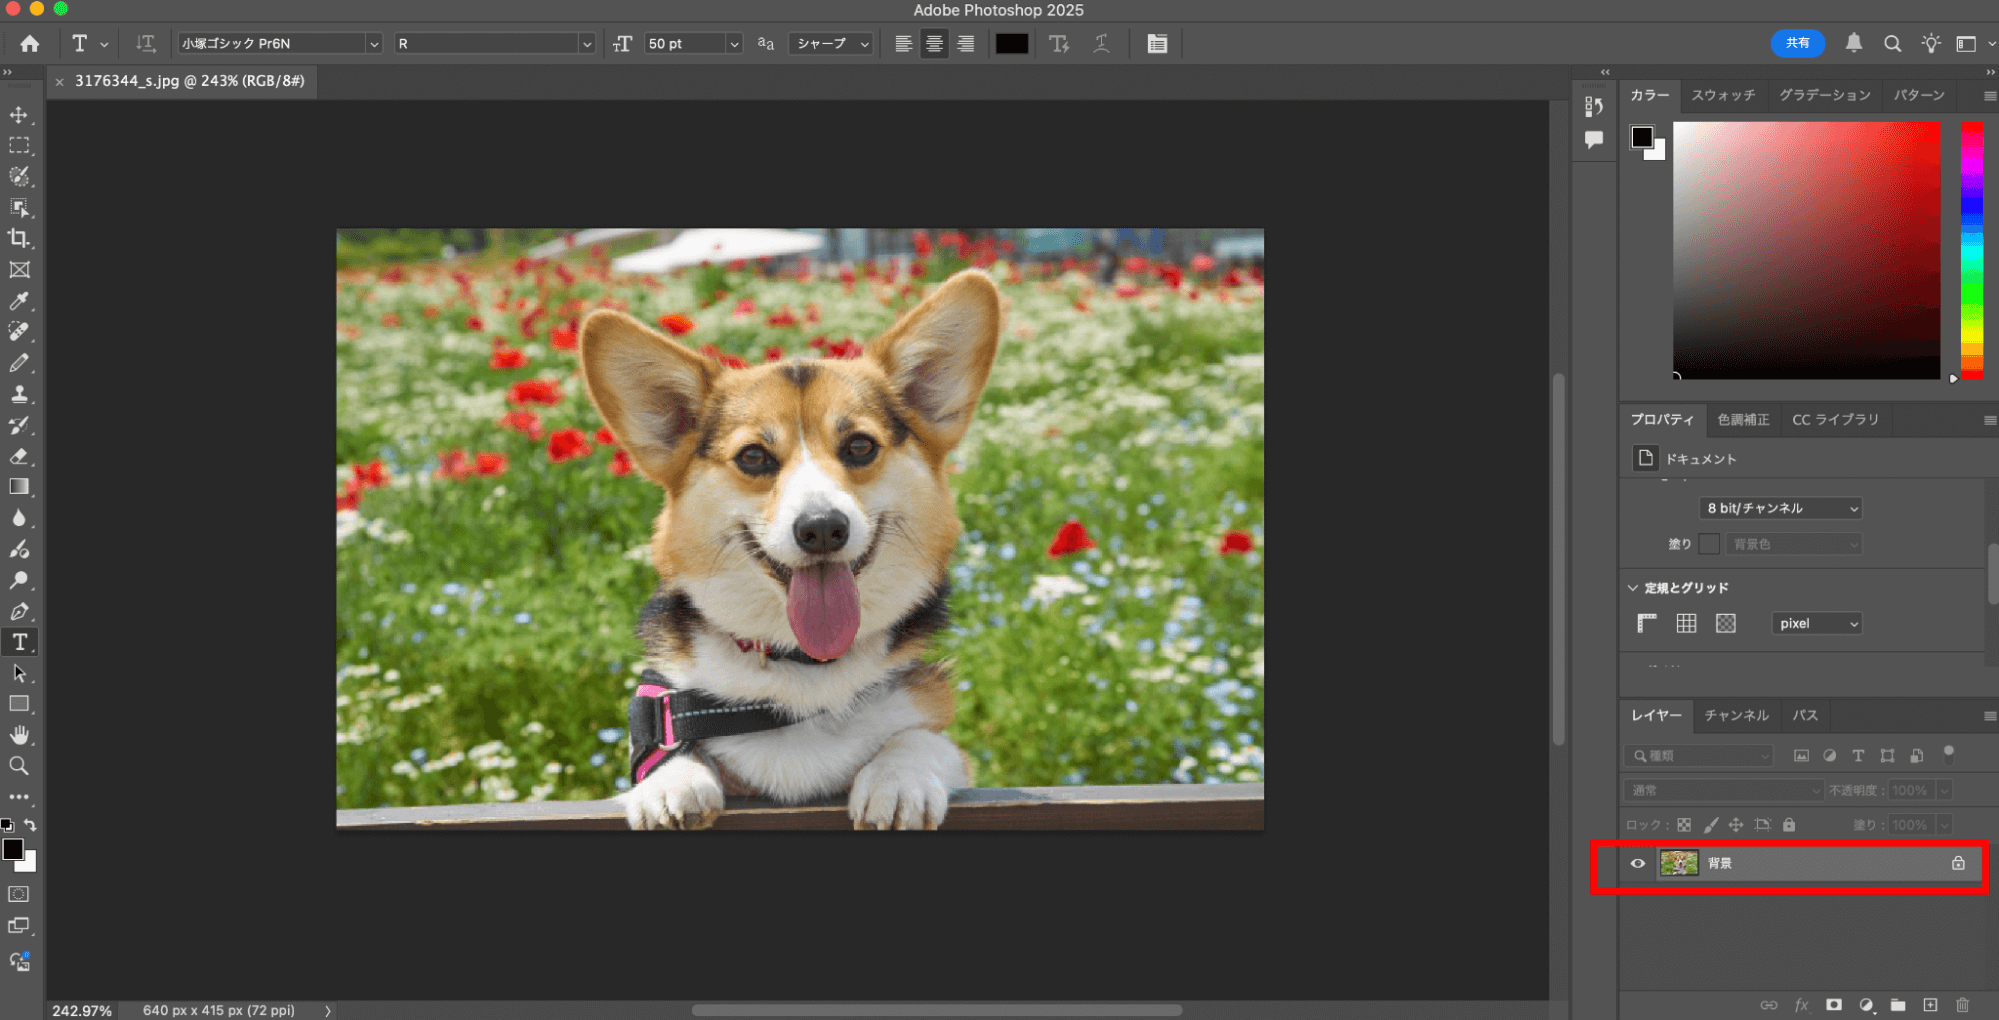Select the Rectangle shape tool
The width and height of the screenshot is (1999, 1020).
tap(19, 704)
